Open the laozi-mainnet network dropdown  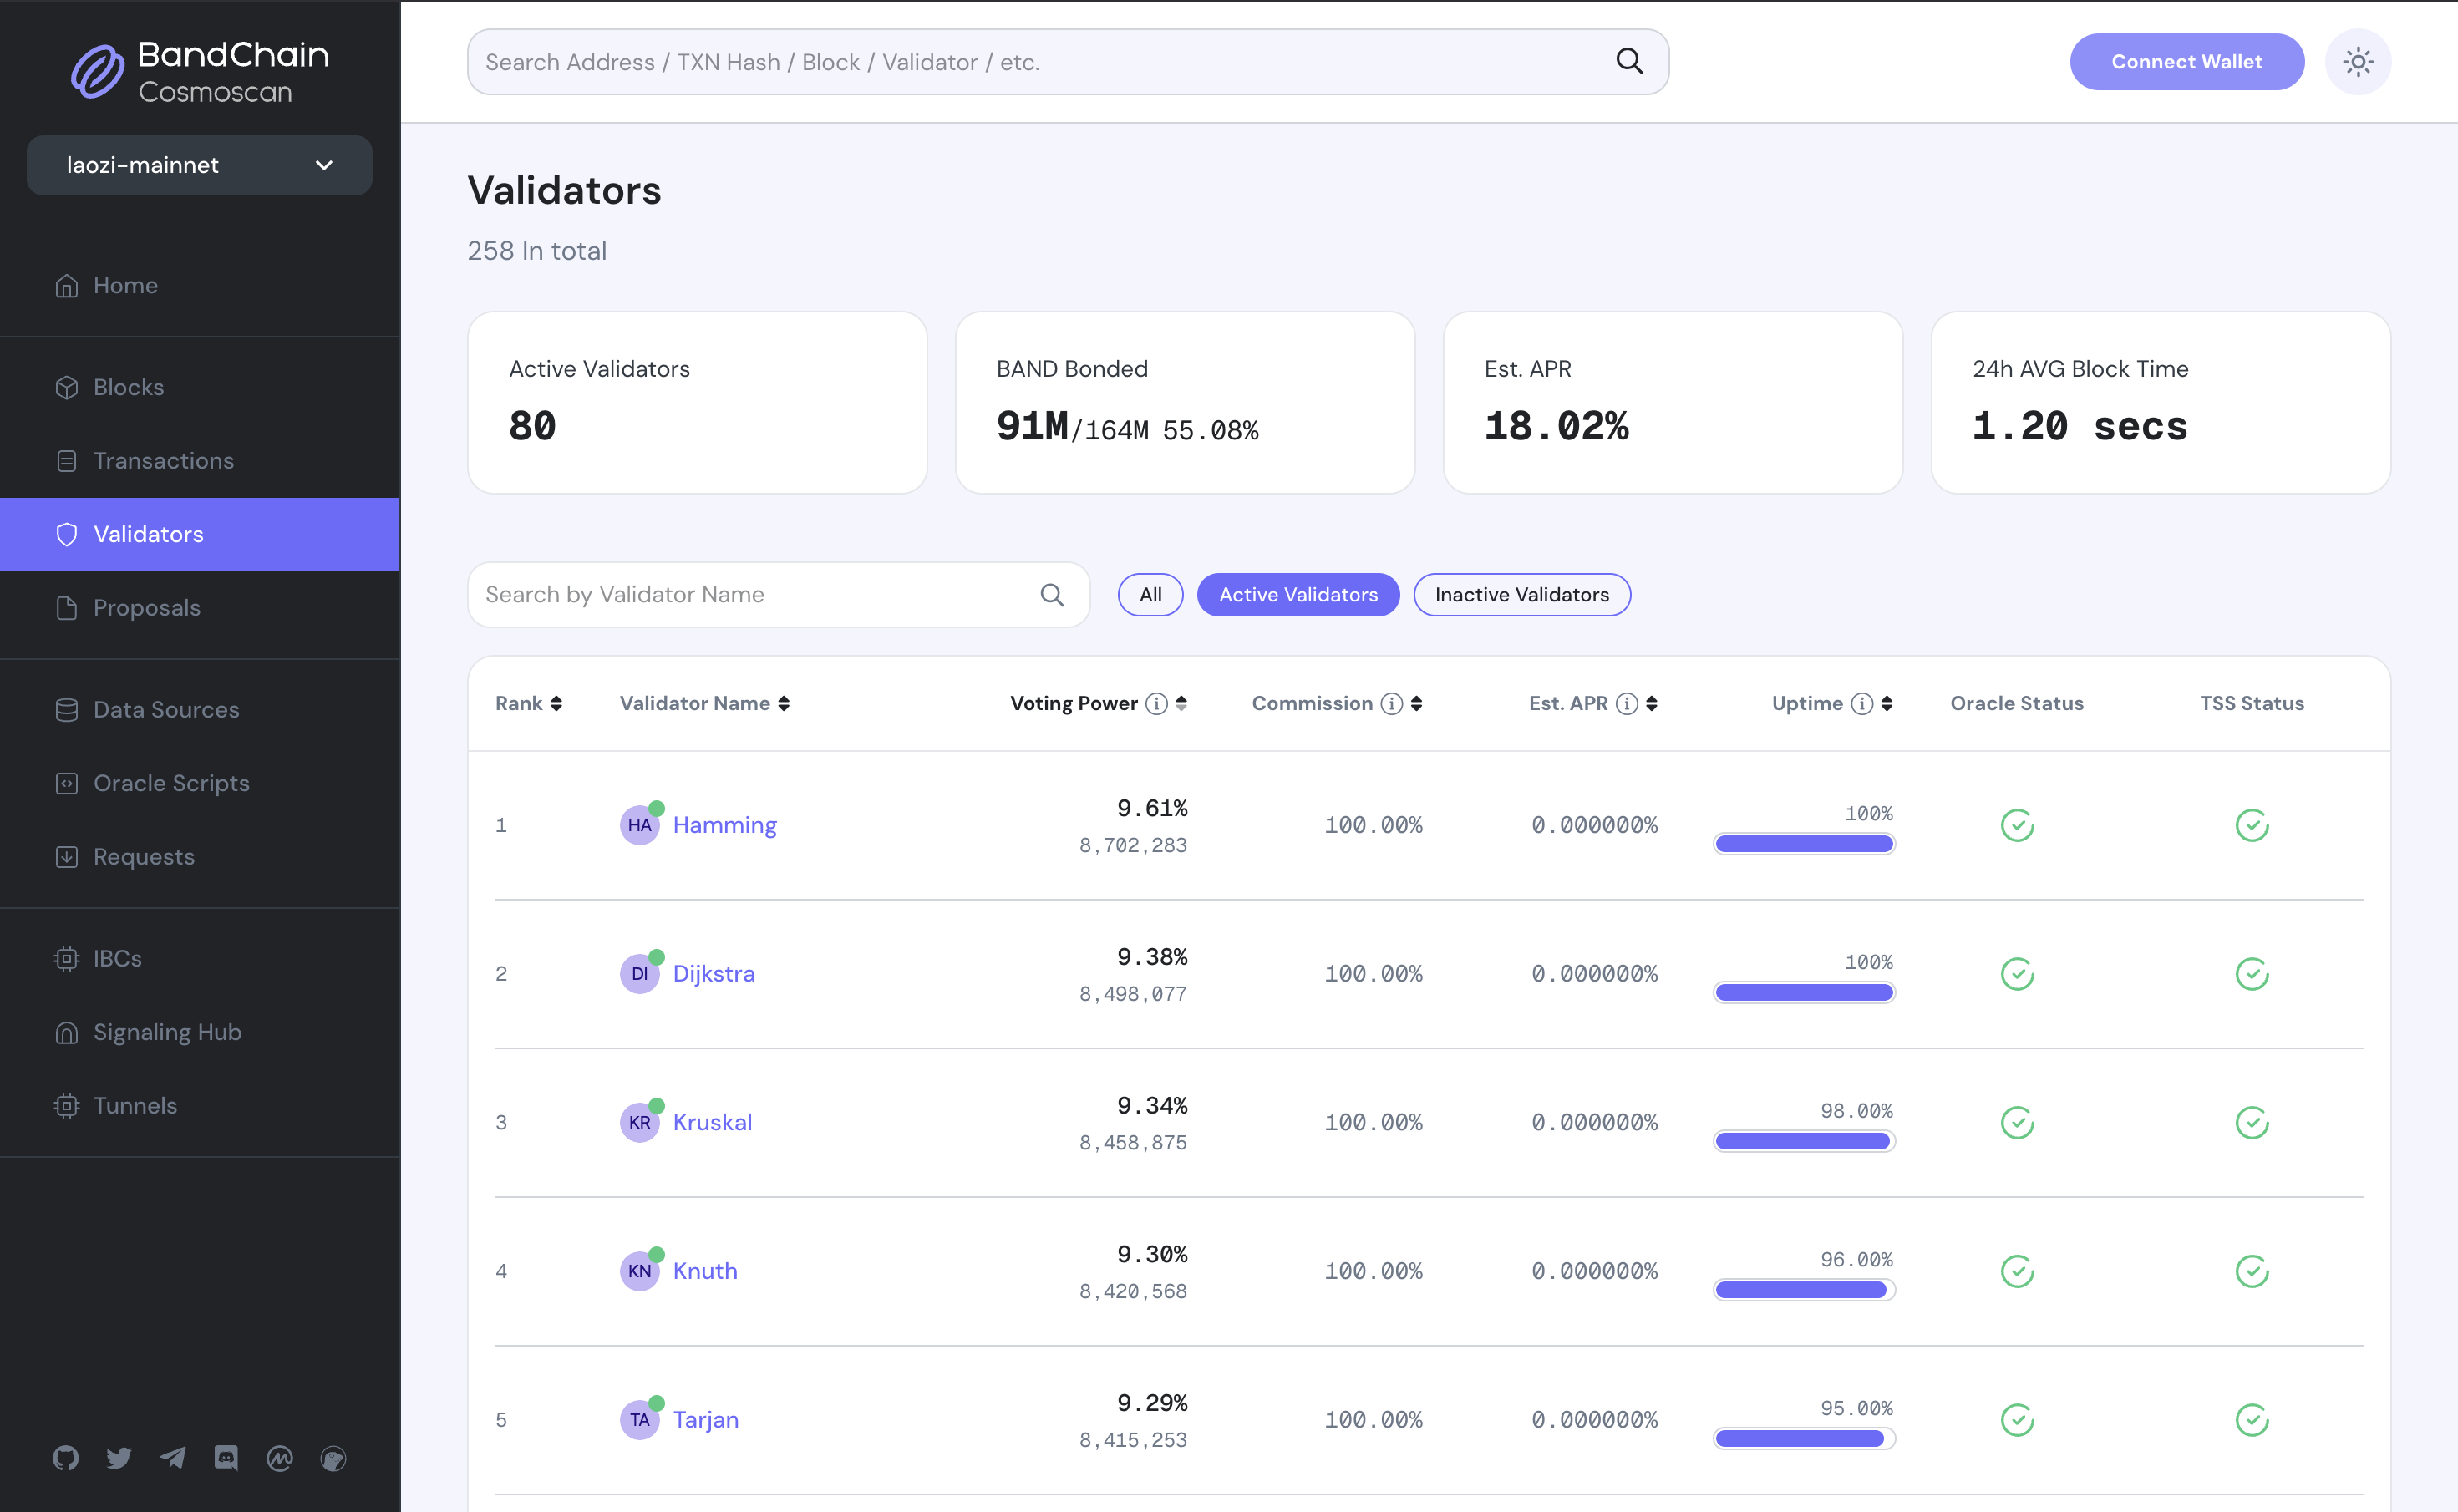point(199,165)
